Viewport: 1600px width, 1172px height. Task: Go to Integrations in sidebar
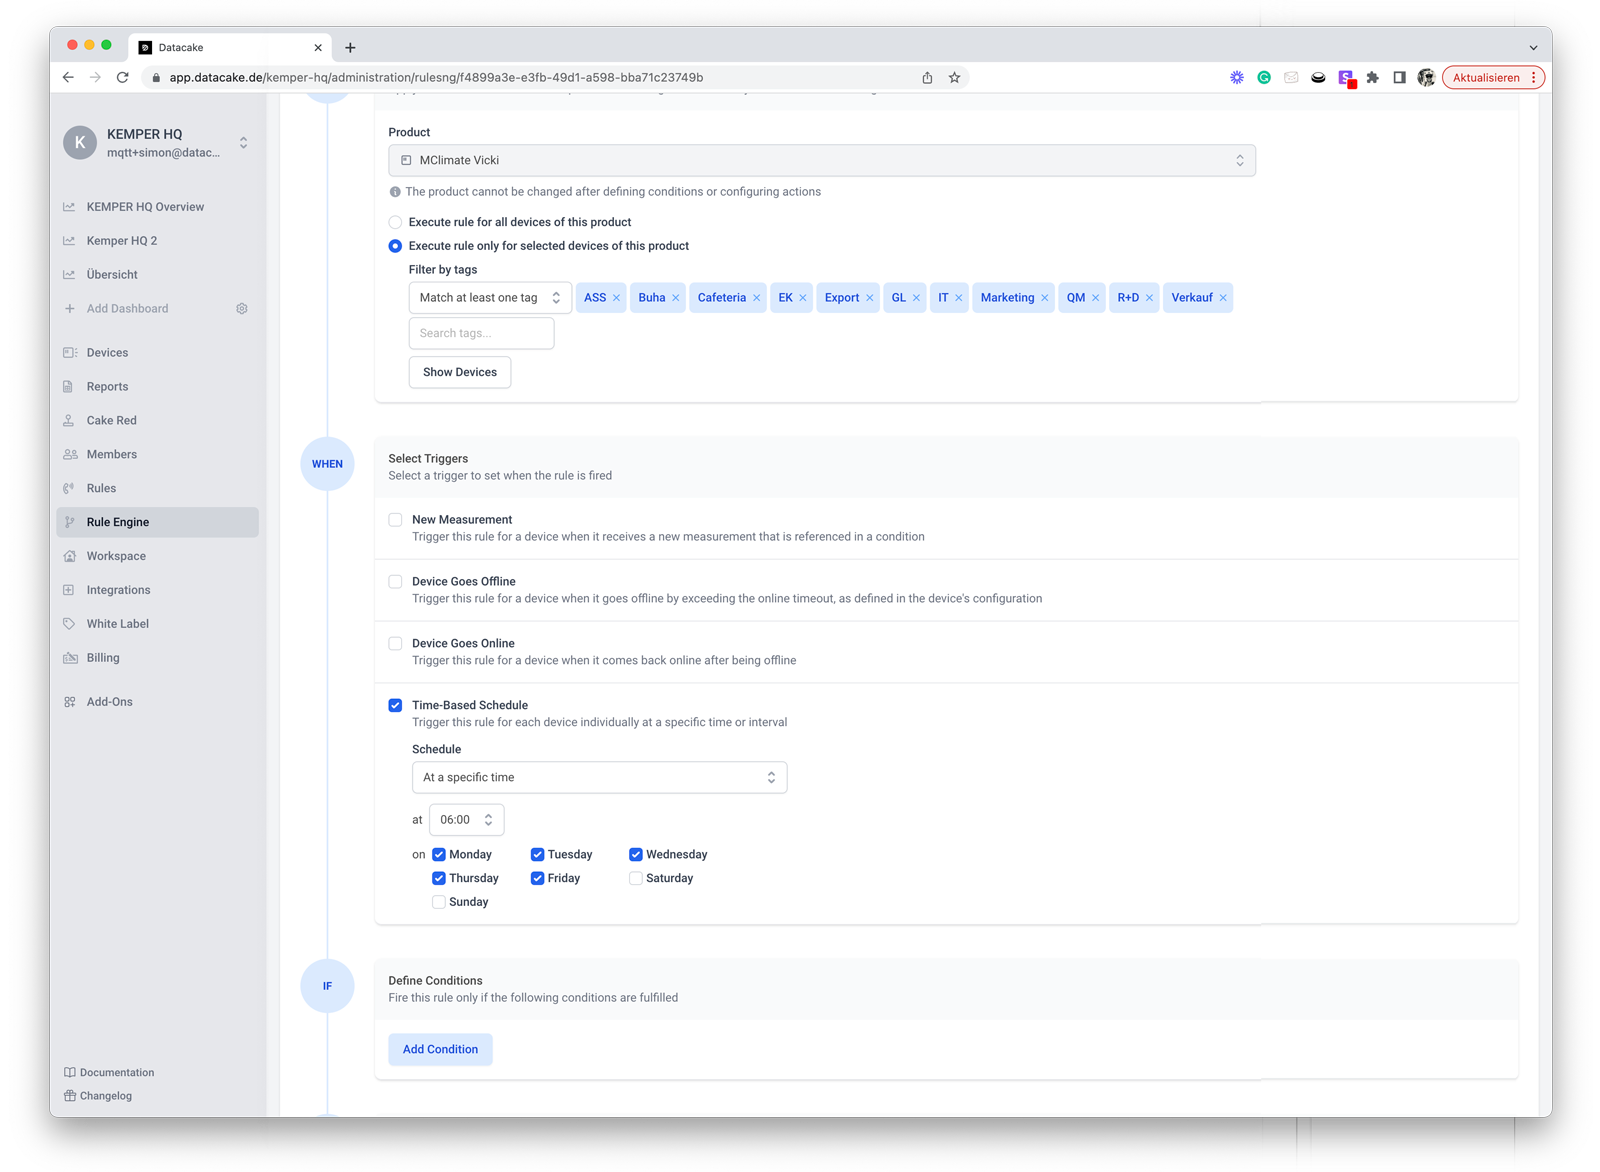(x=118, y=590)
